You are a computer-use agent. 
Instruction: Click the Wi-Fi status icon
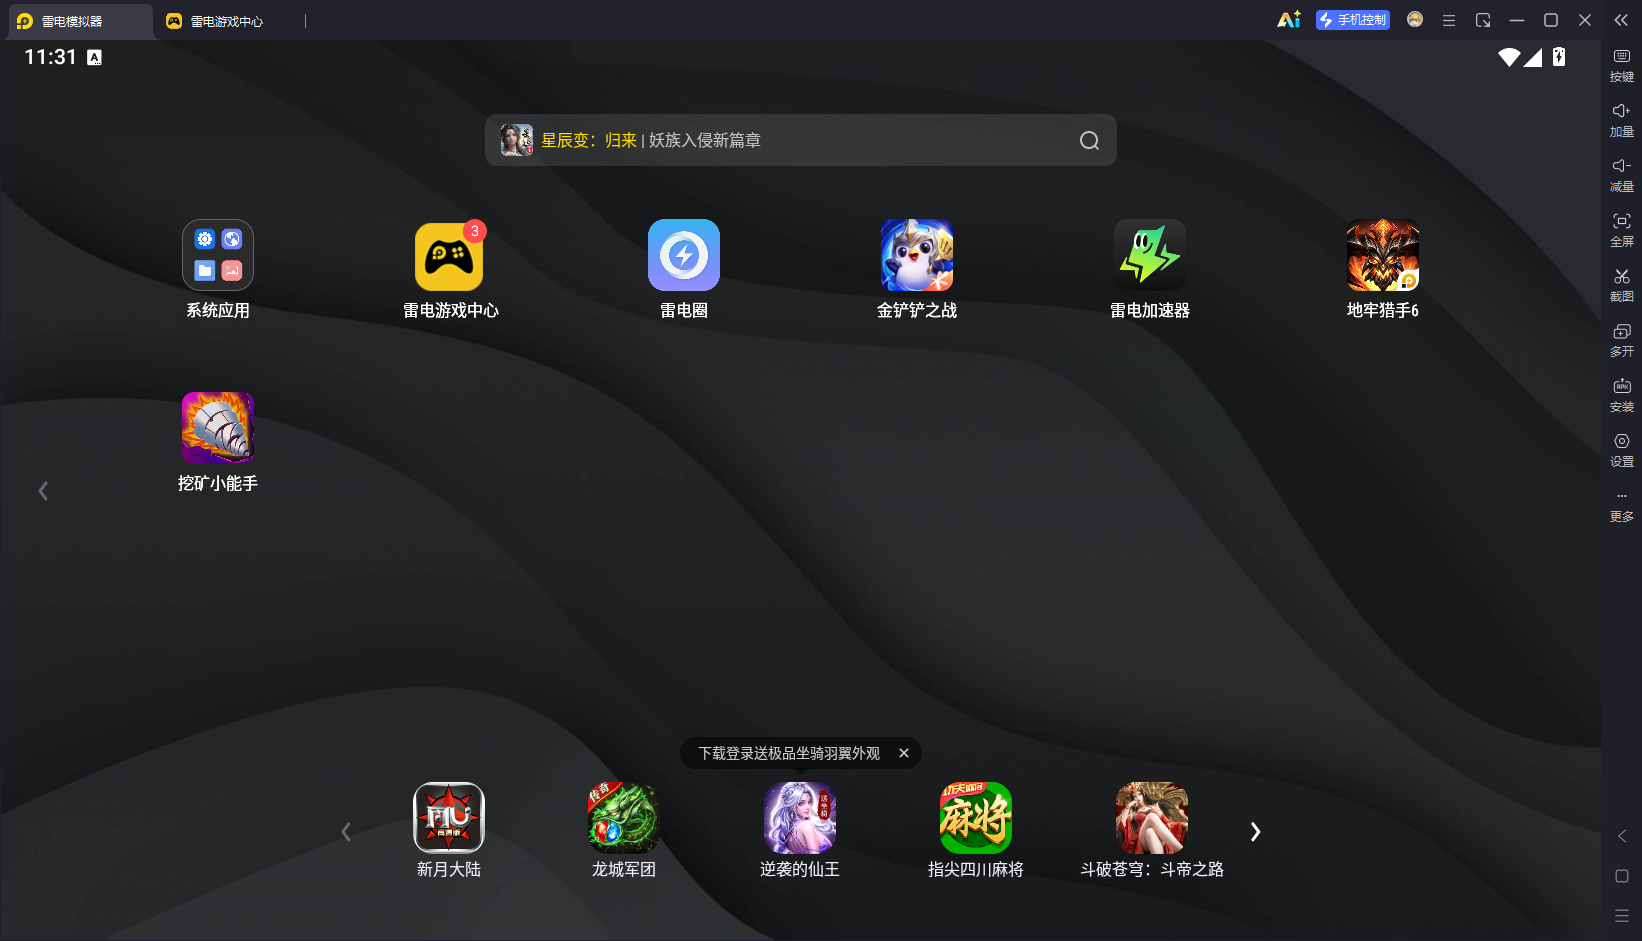click(x=1509, y=57)
